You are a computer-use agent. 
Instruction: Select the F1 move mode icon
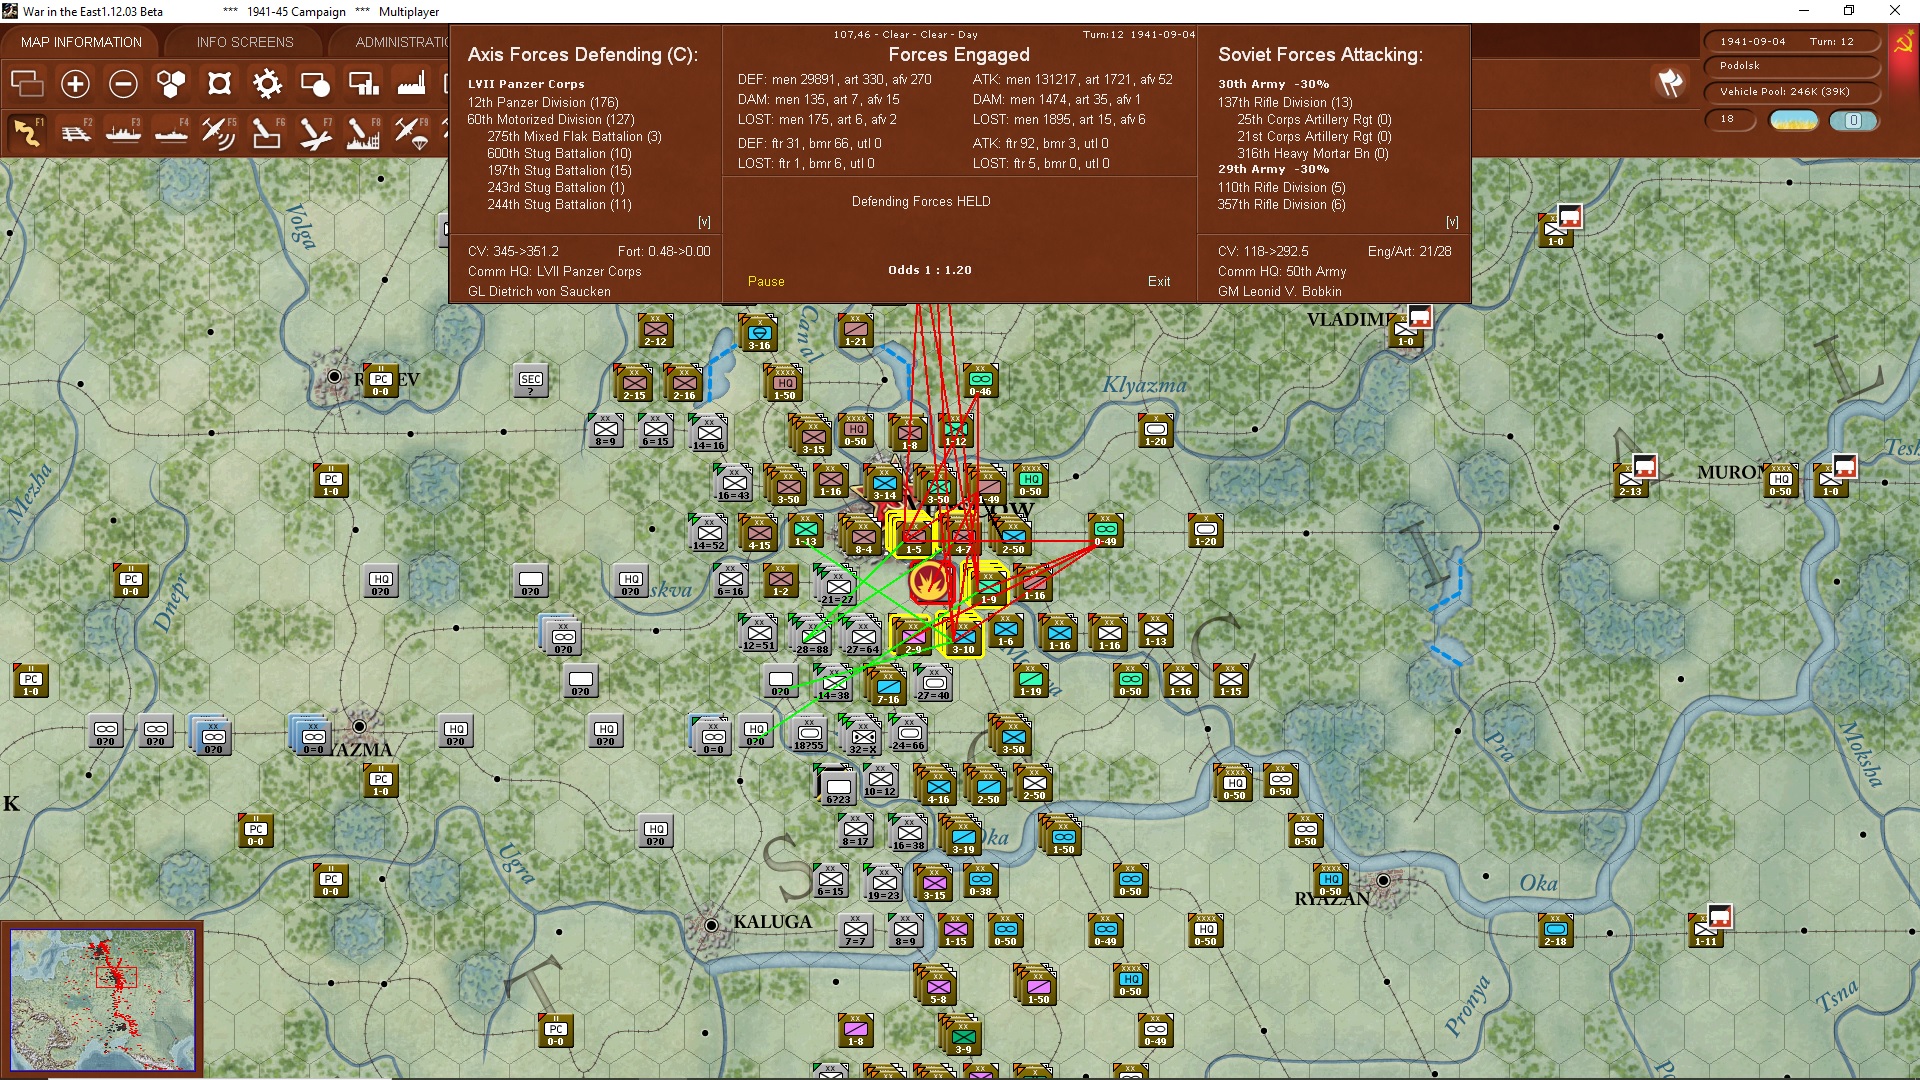[27, 133]
